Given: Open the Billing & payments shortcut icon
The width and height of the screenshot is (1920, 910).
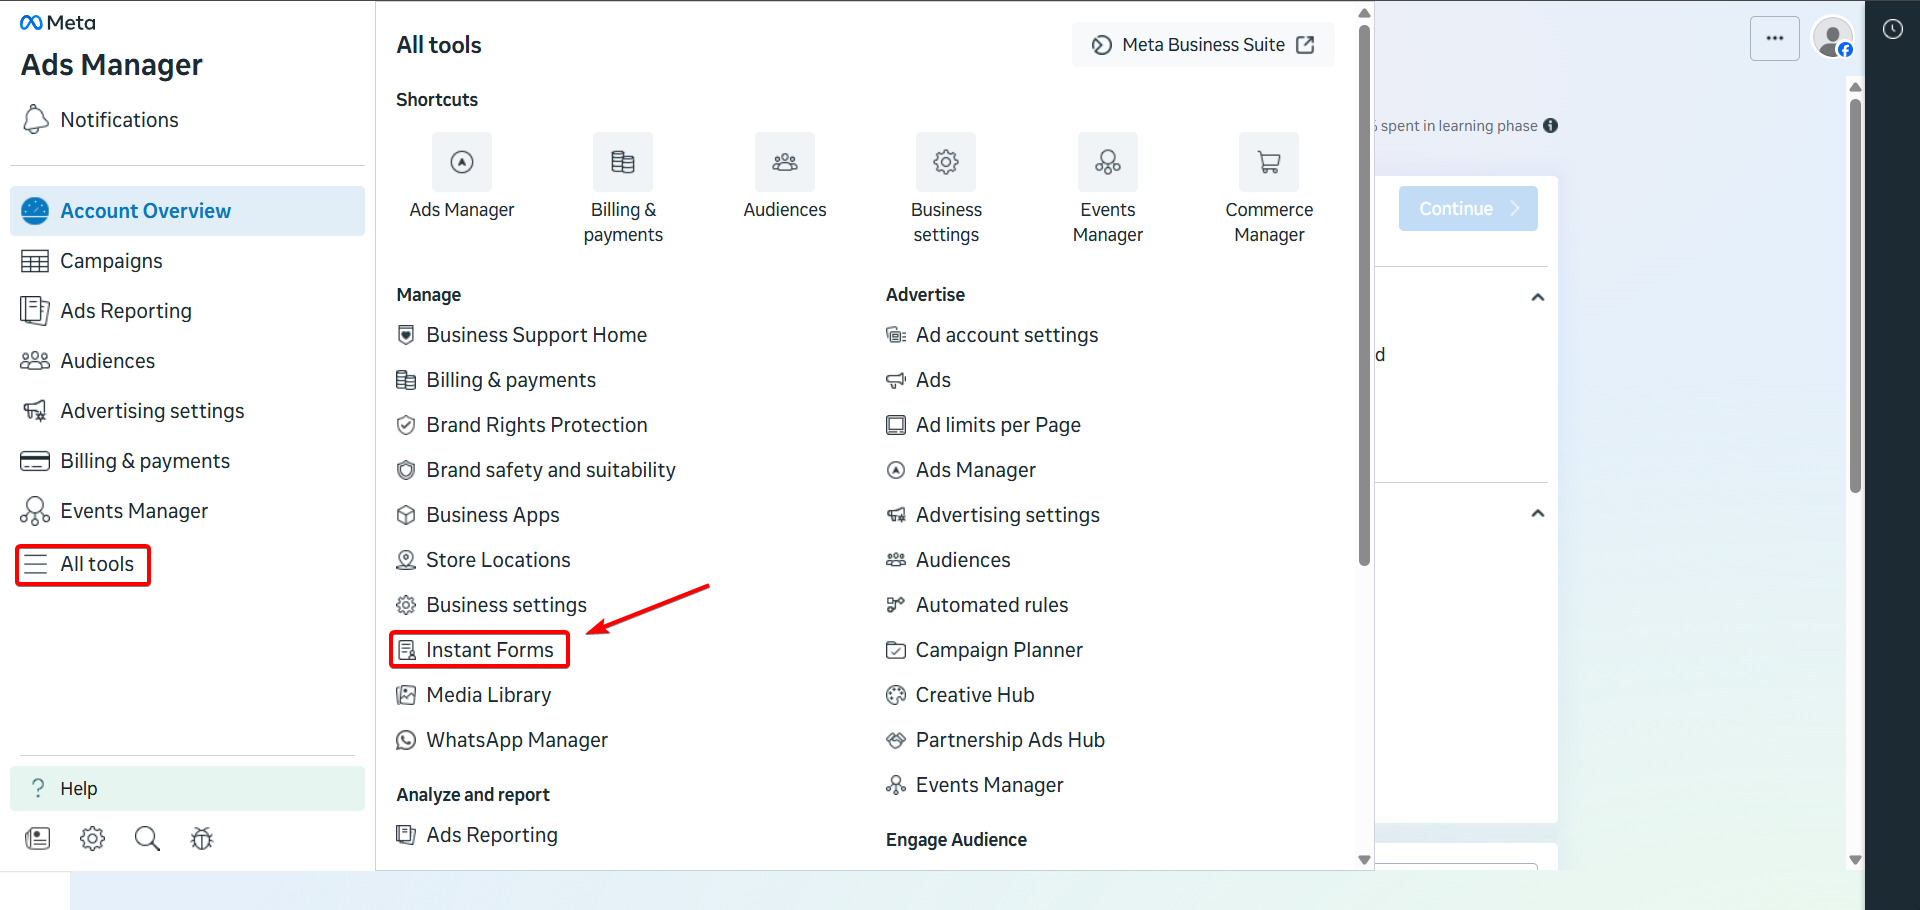Looking at the screenshot, I should [622, 161].
